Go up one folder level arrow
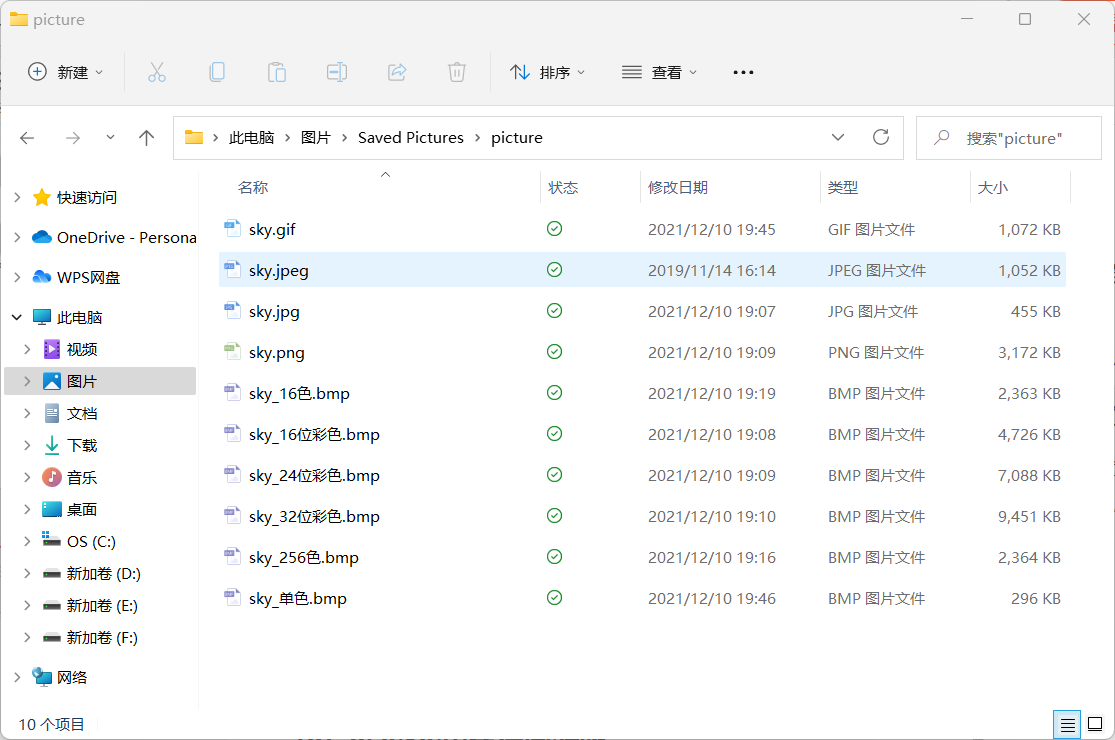The width and height of the screenshot is (1115, 740). [x=146, y=138]
